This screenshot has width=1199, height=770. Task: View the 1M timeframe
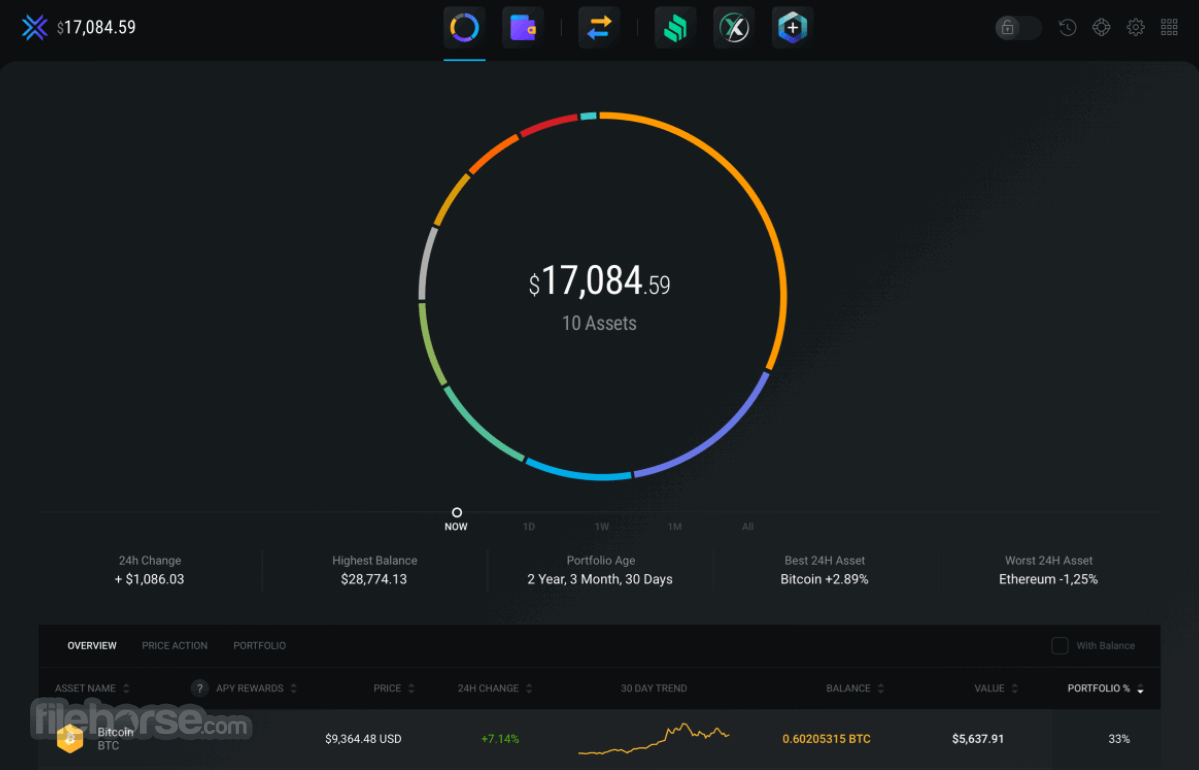pyautogui.click(x=674, y=526)
